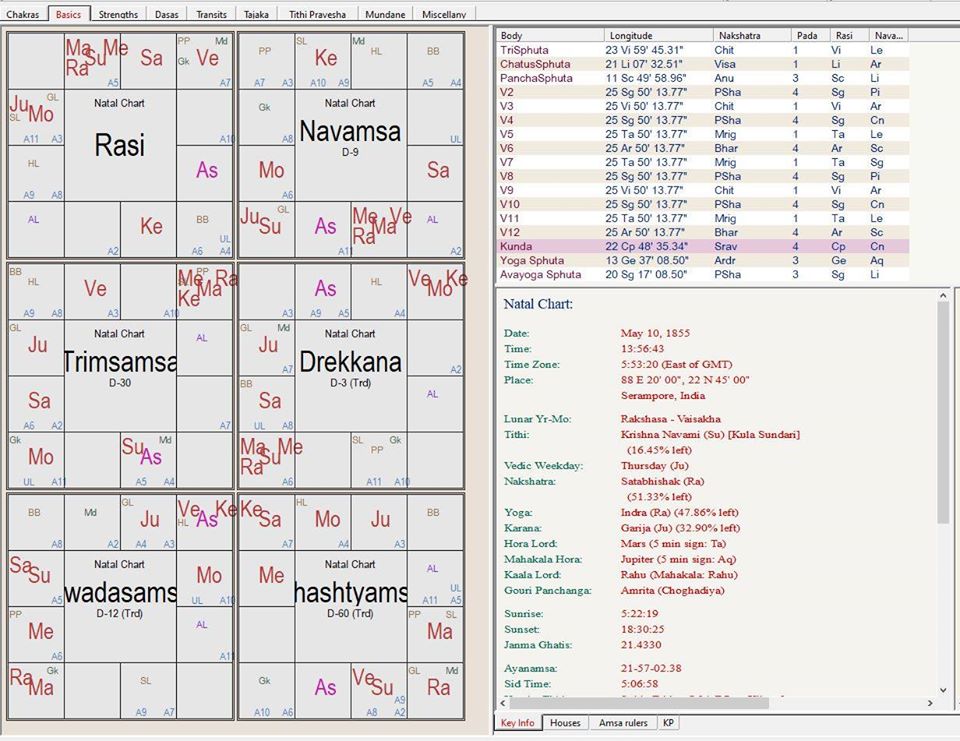Open the Mundane tab
The width and height of the screenshot is (960, 741).
point(385,14)
